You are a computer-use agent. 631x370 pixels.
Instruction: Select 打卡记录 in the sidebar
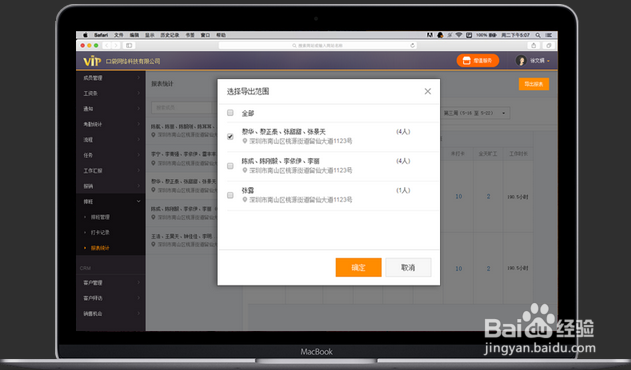(100, 232)
